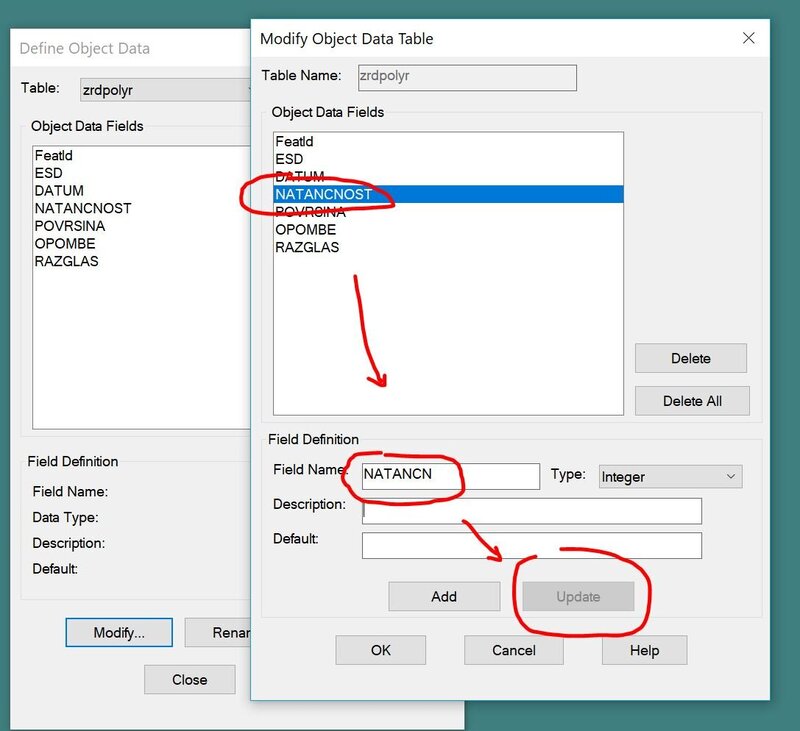This screenshot has width=800, height=731.
Task: Click the Default value text field
Action: tap(531, 545)
